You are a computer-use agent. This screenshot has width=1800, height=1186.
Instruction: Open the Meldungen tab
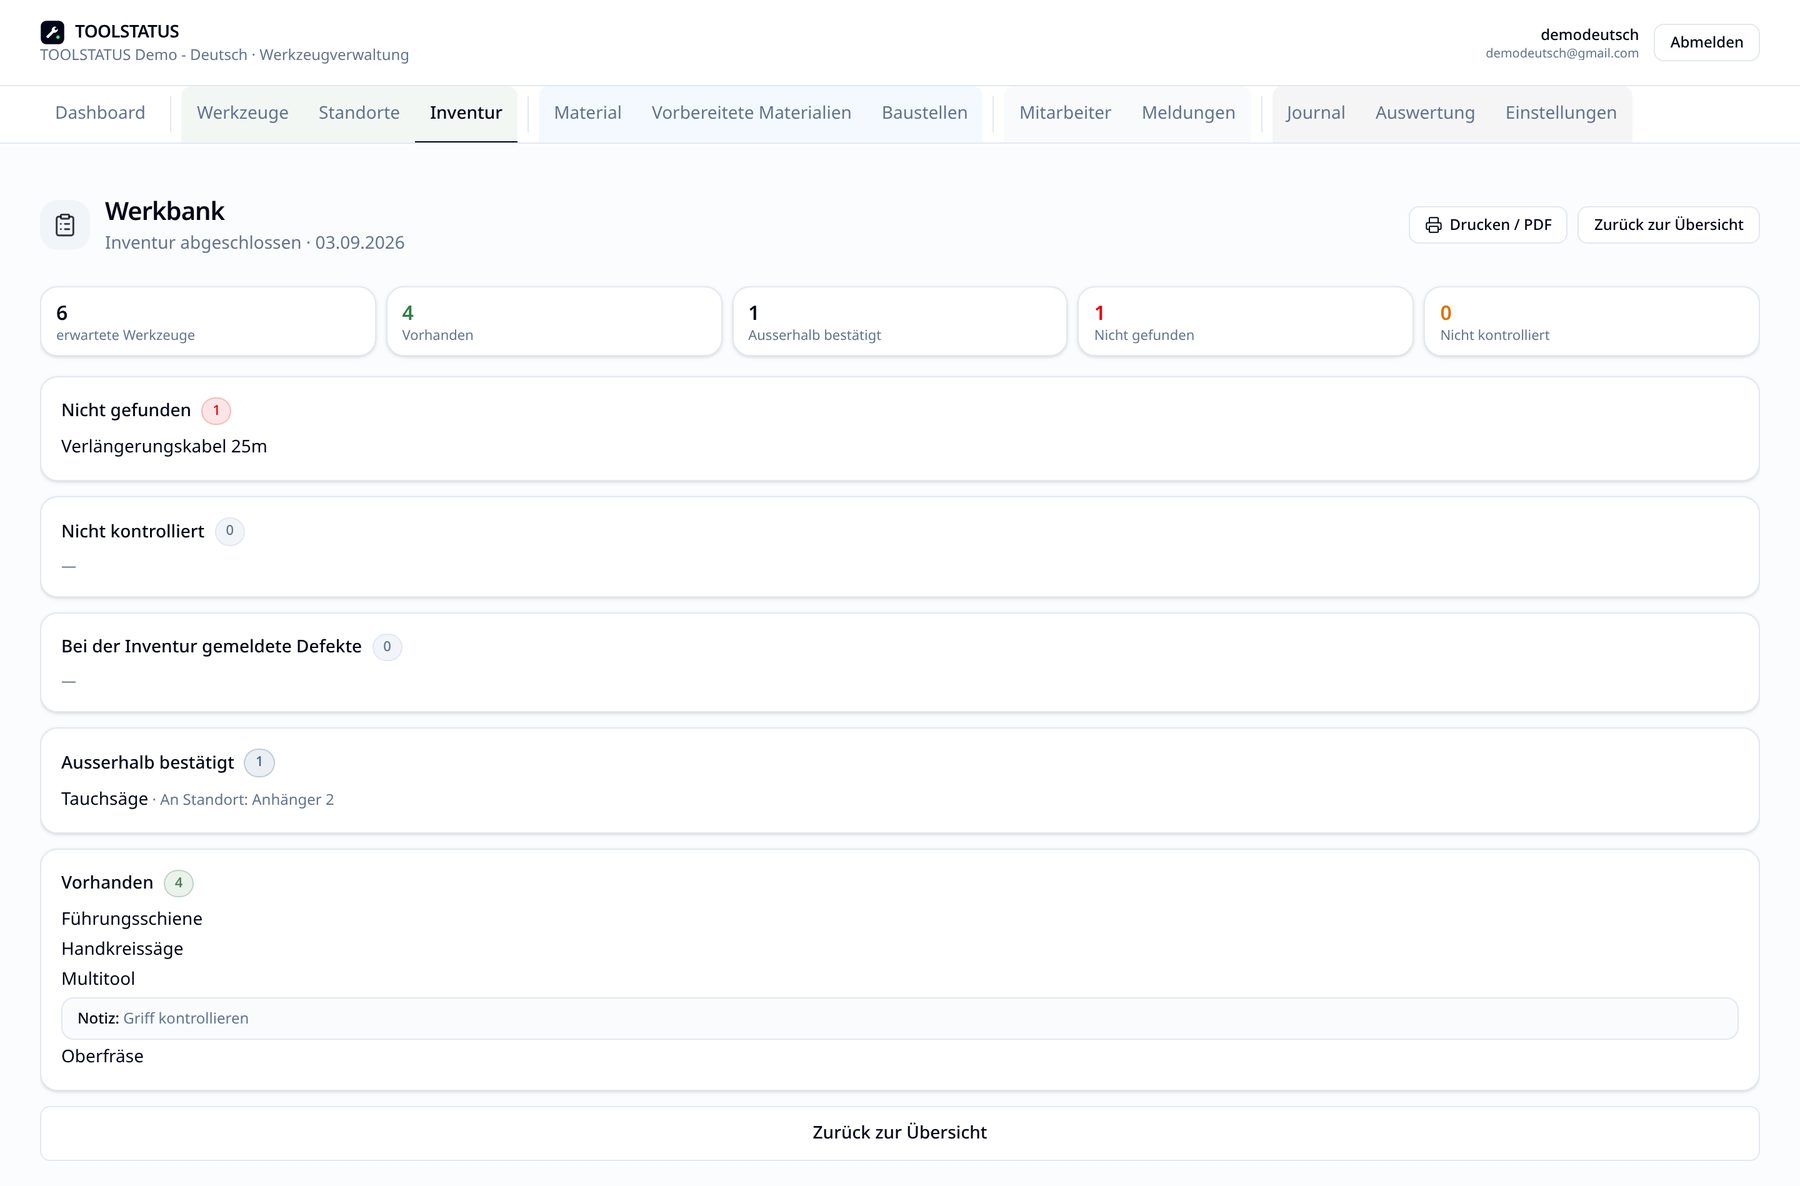[x=1188, y=113]
